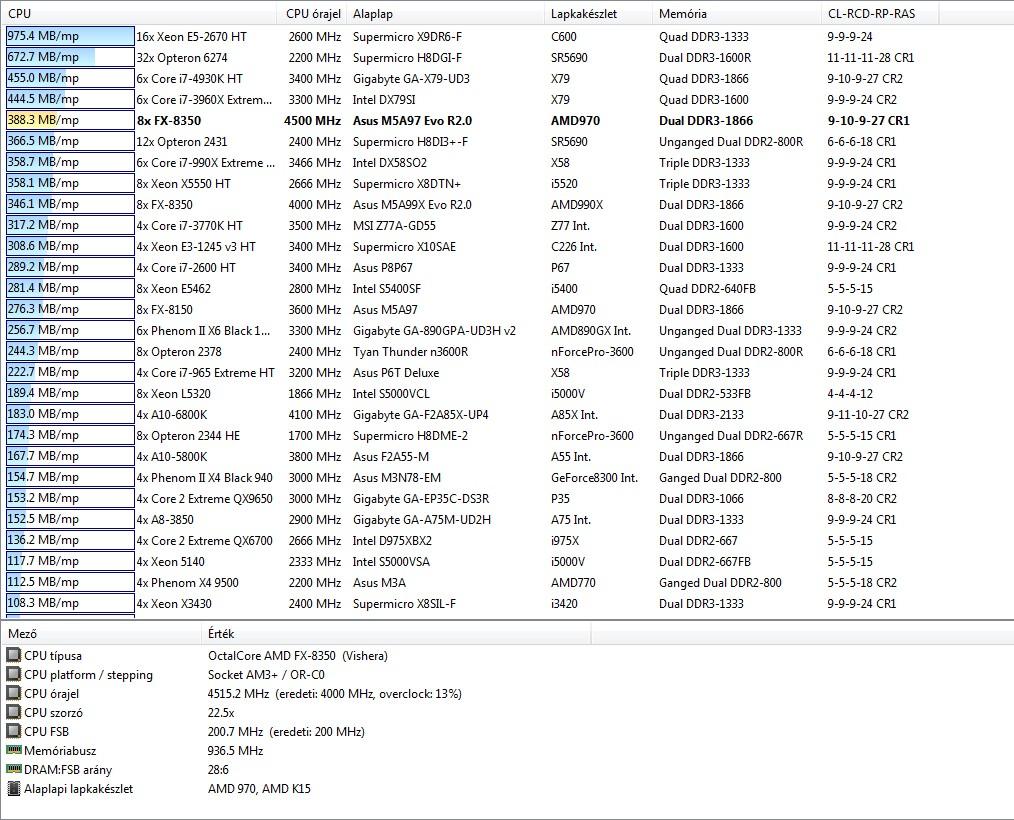Click the 28:6 DRAM:FSB ratio value
The height and width of the screenshot is (820, 1014).
click(x=218, y=770)
